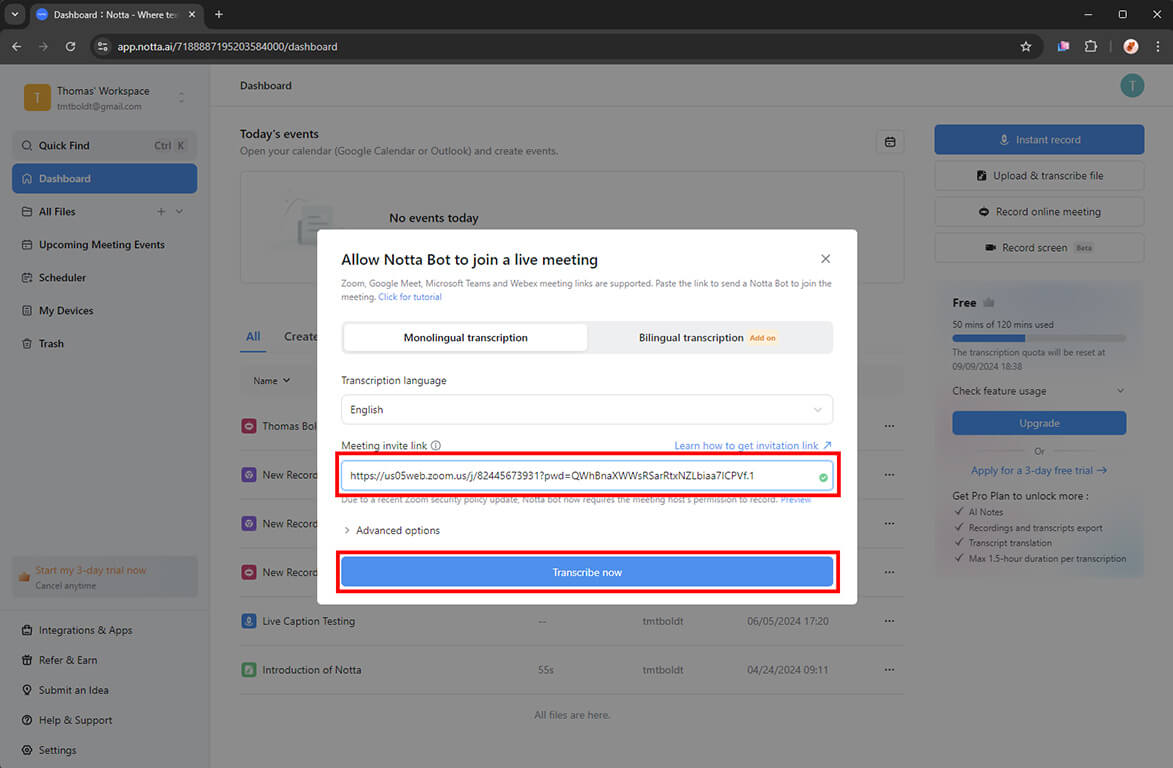Open the Chrome profile avatar
Viewport: 1173px width, 768px height.
[x=1130, y=46]
